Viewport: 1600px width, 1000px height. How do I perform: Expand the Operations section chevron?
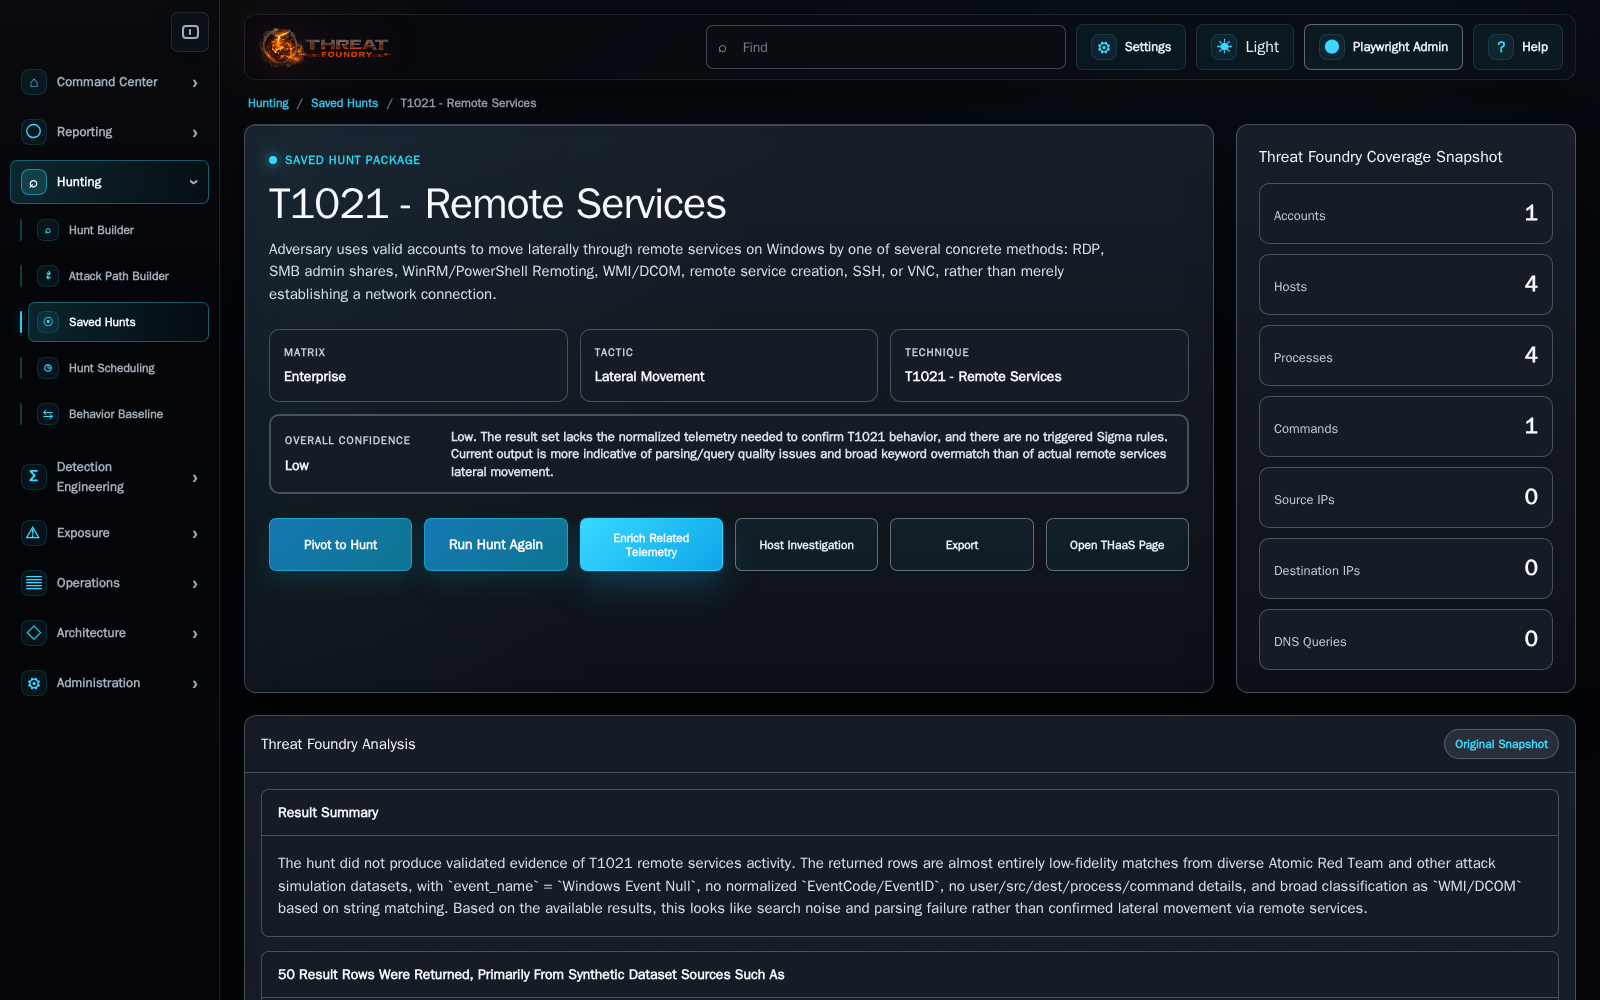point(195,584)
